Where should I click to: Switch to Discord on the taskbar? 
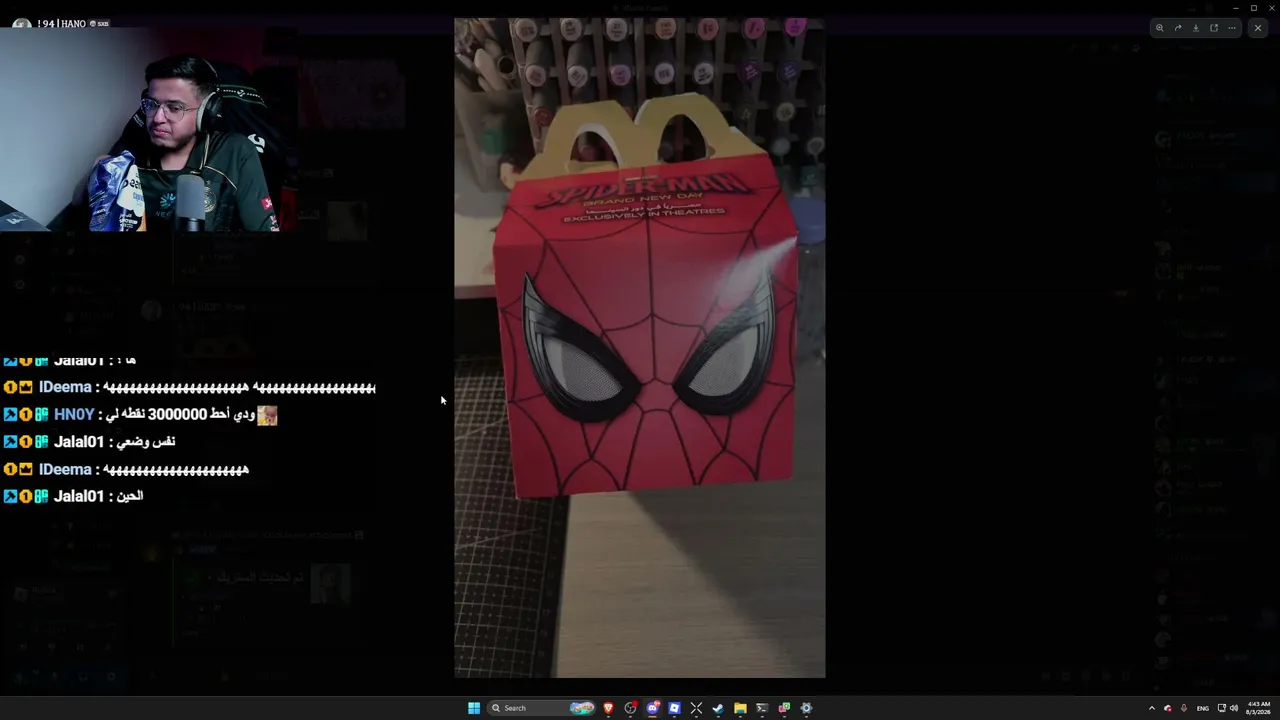652,708
